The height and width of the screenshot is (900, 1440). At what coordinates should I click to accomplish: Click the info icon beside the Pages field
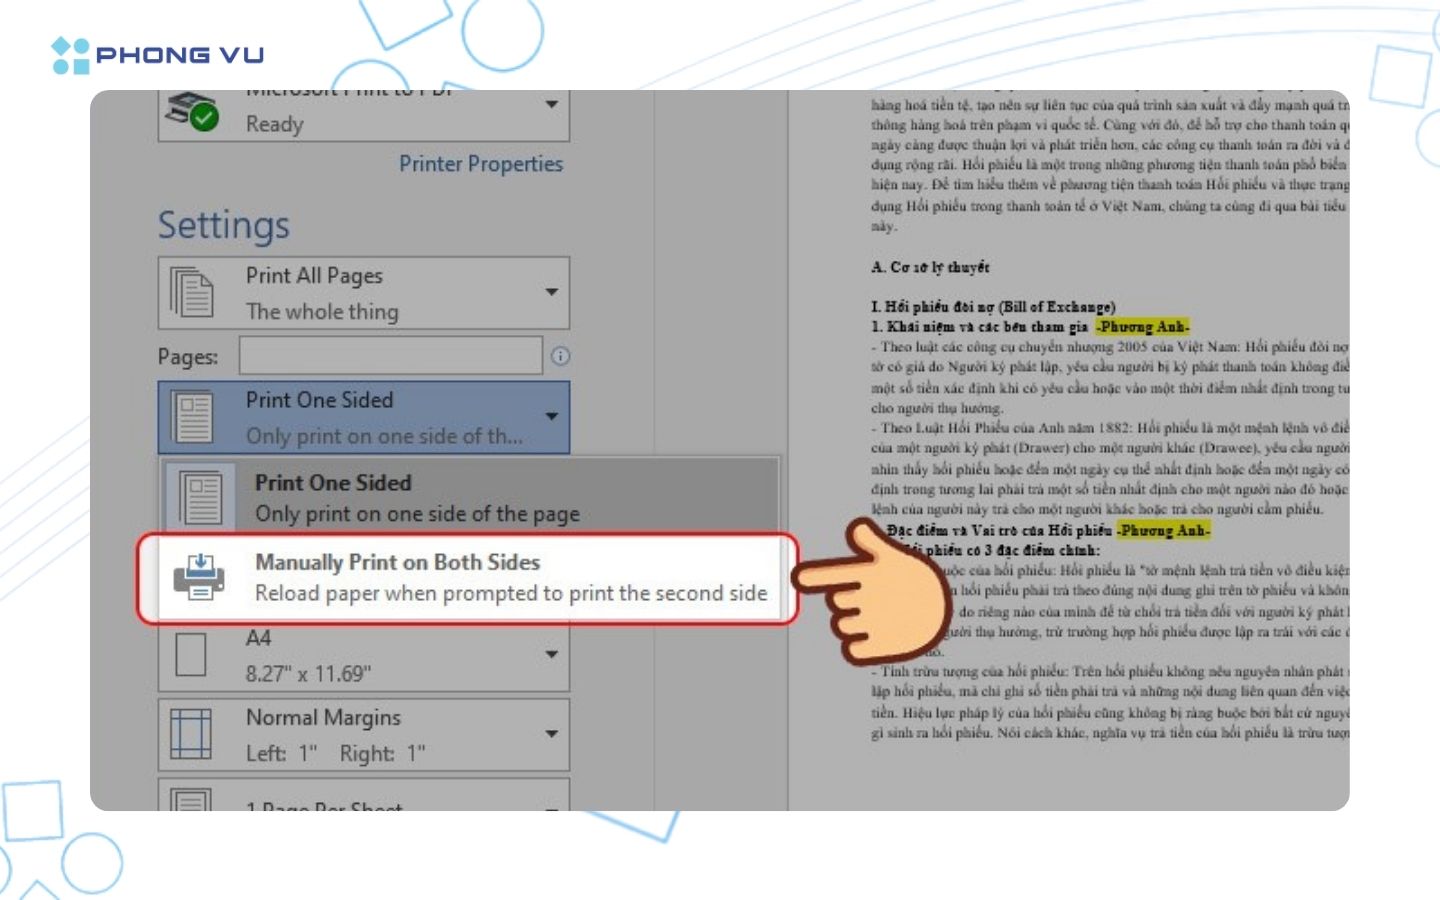[x=560, y=356]
